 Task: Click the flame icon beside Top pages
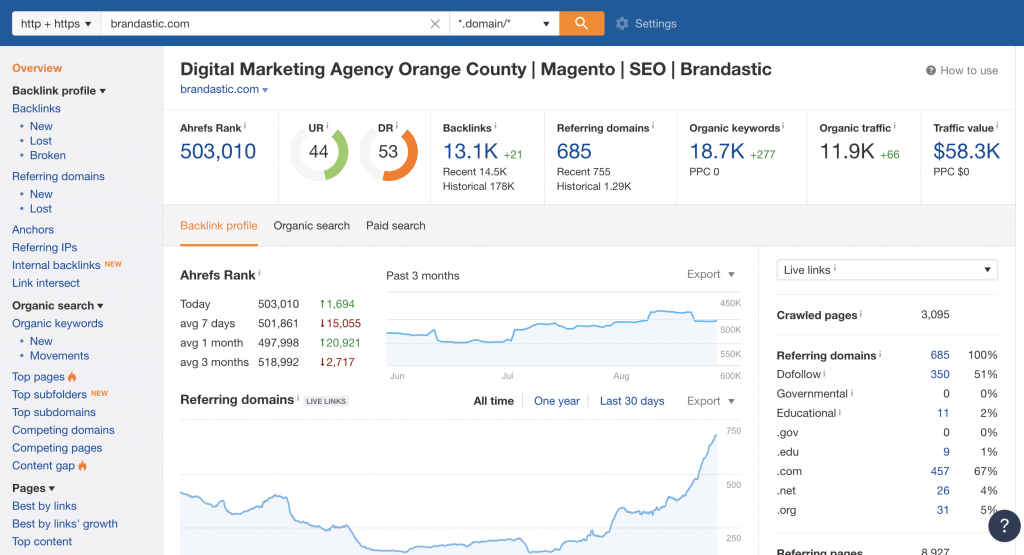[72, 377]
